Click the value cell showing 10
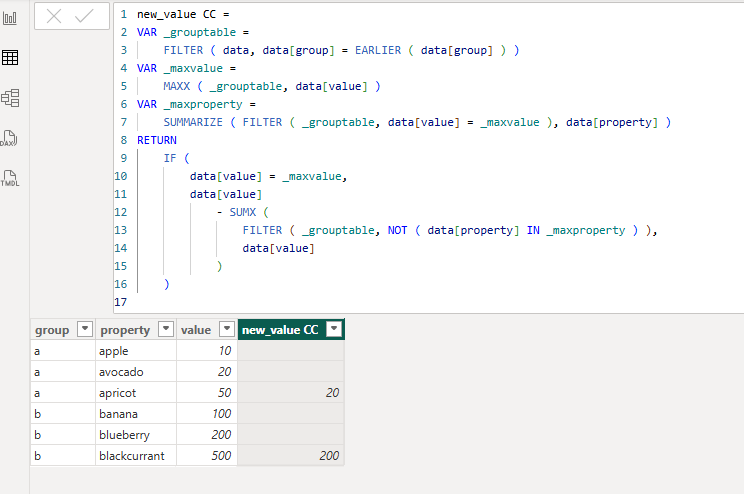Screen dimensions: 744x494 coord(207,351)
